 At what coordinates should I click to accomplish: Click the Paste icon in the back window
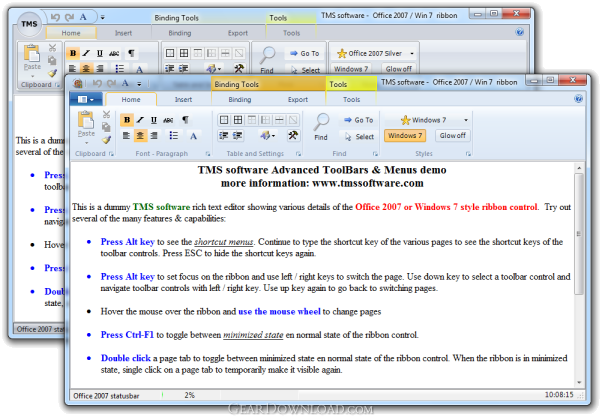pyautogui.click(x=32, y=53)
